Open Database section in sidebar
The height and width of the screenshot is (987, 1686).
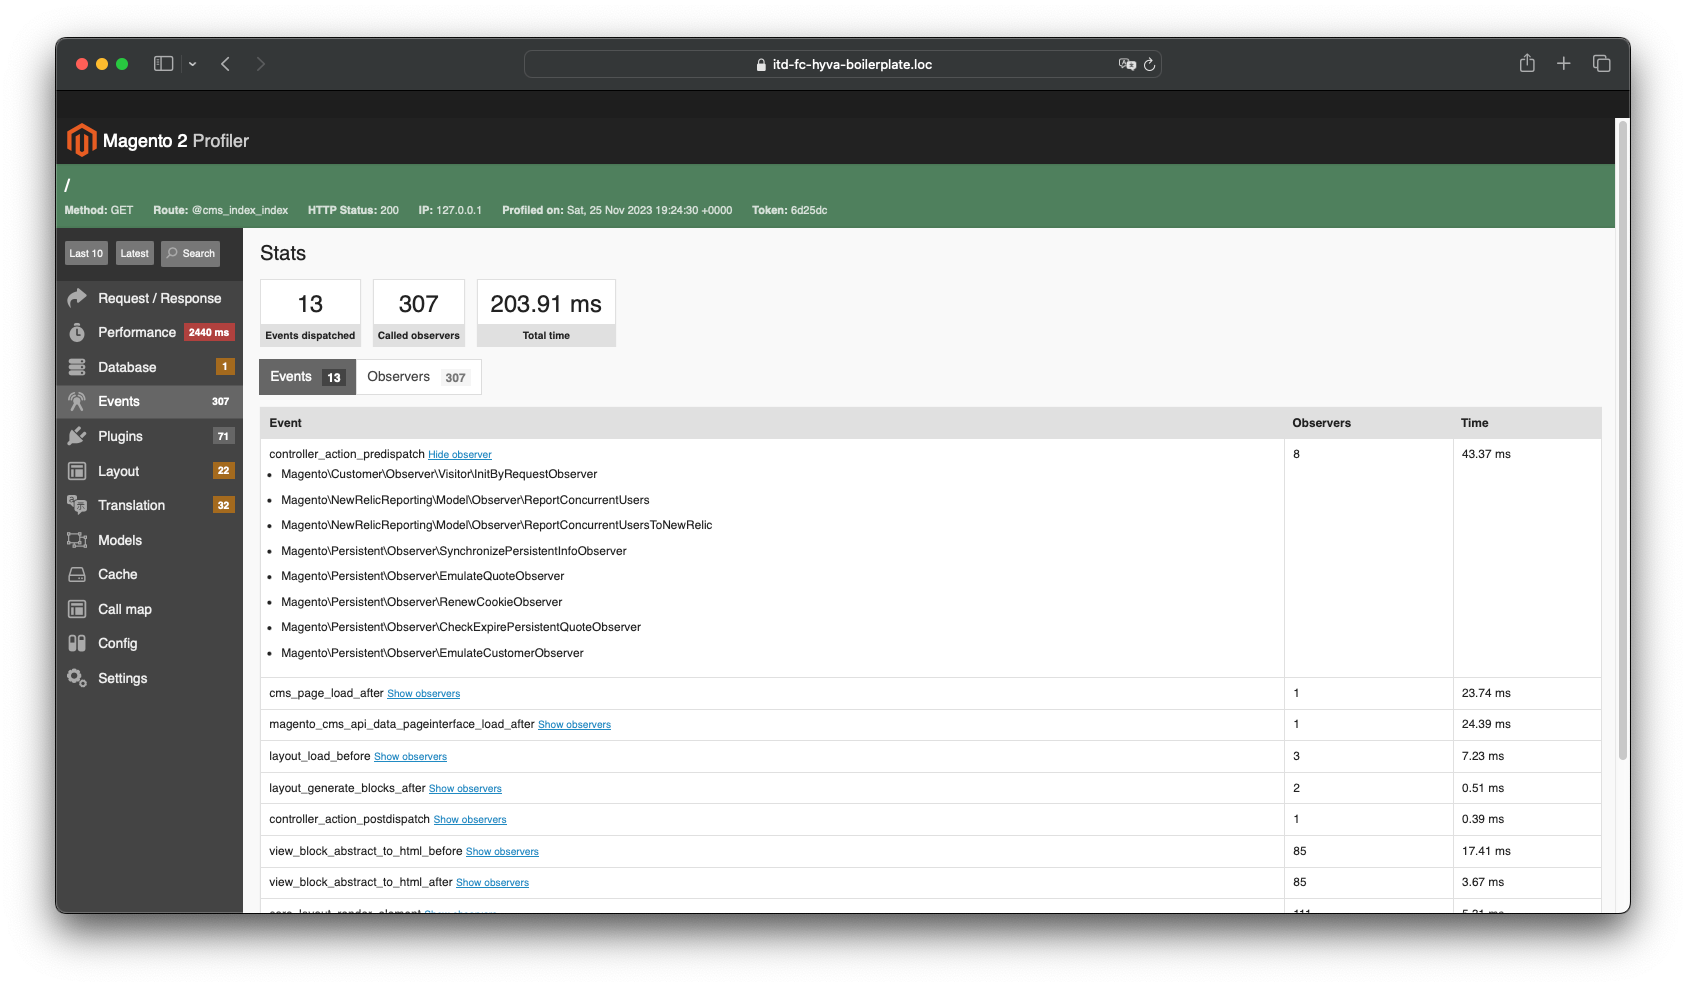(150, 367)
